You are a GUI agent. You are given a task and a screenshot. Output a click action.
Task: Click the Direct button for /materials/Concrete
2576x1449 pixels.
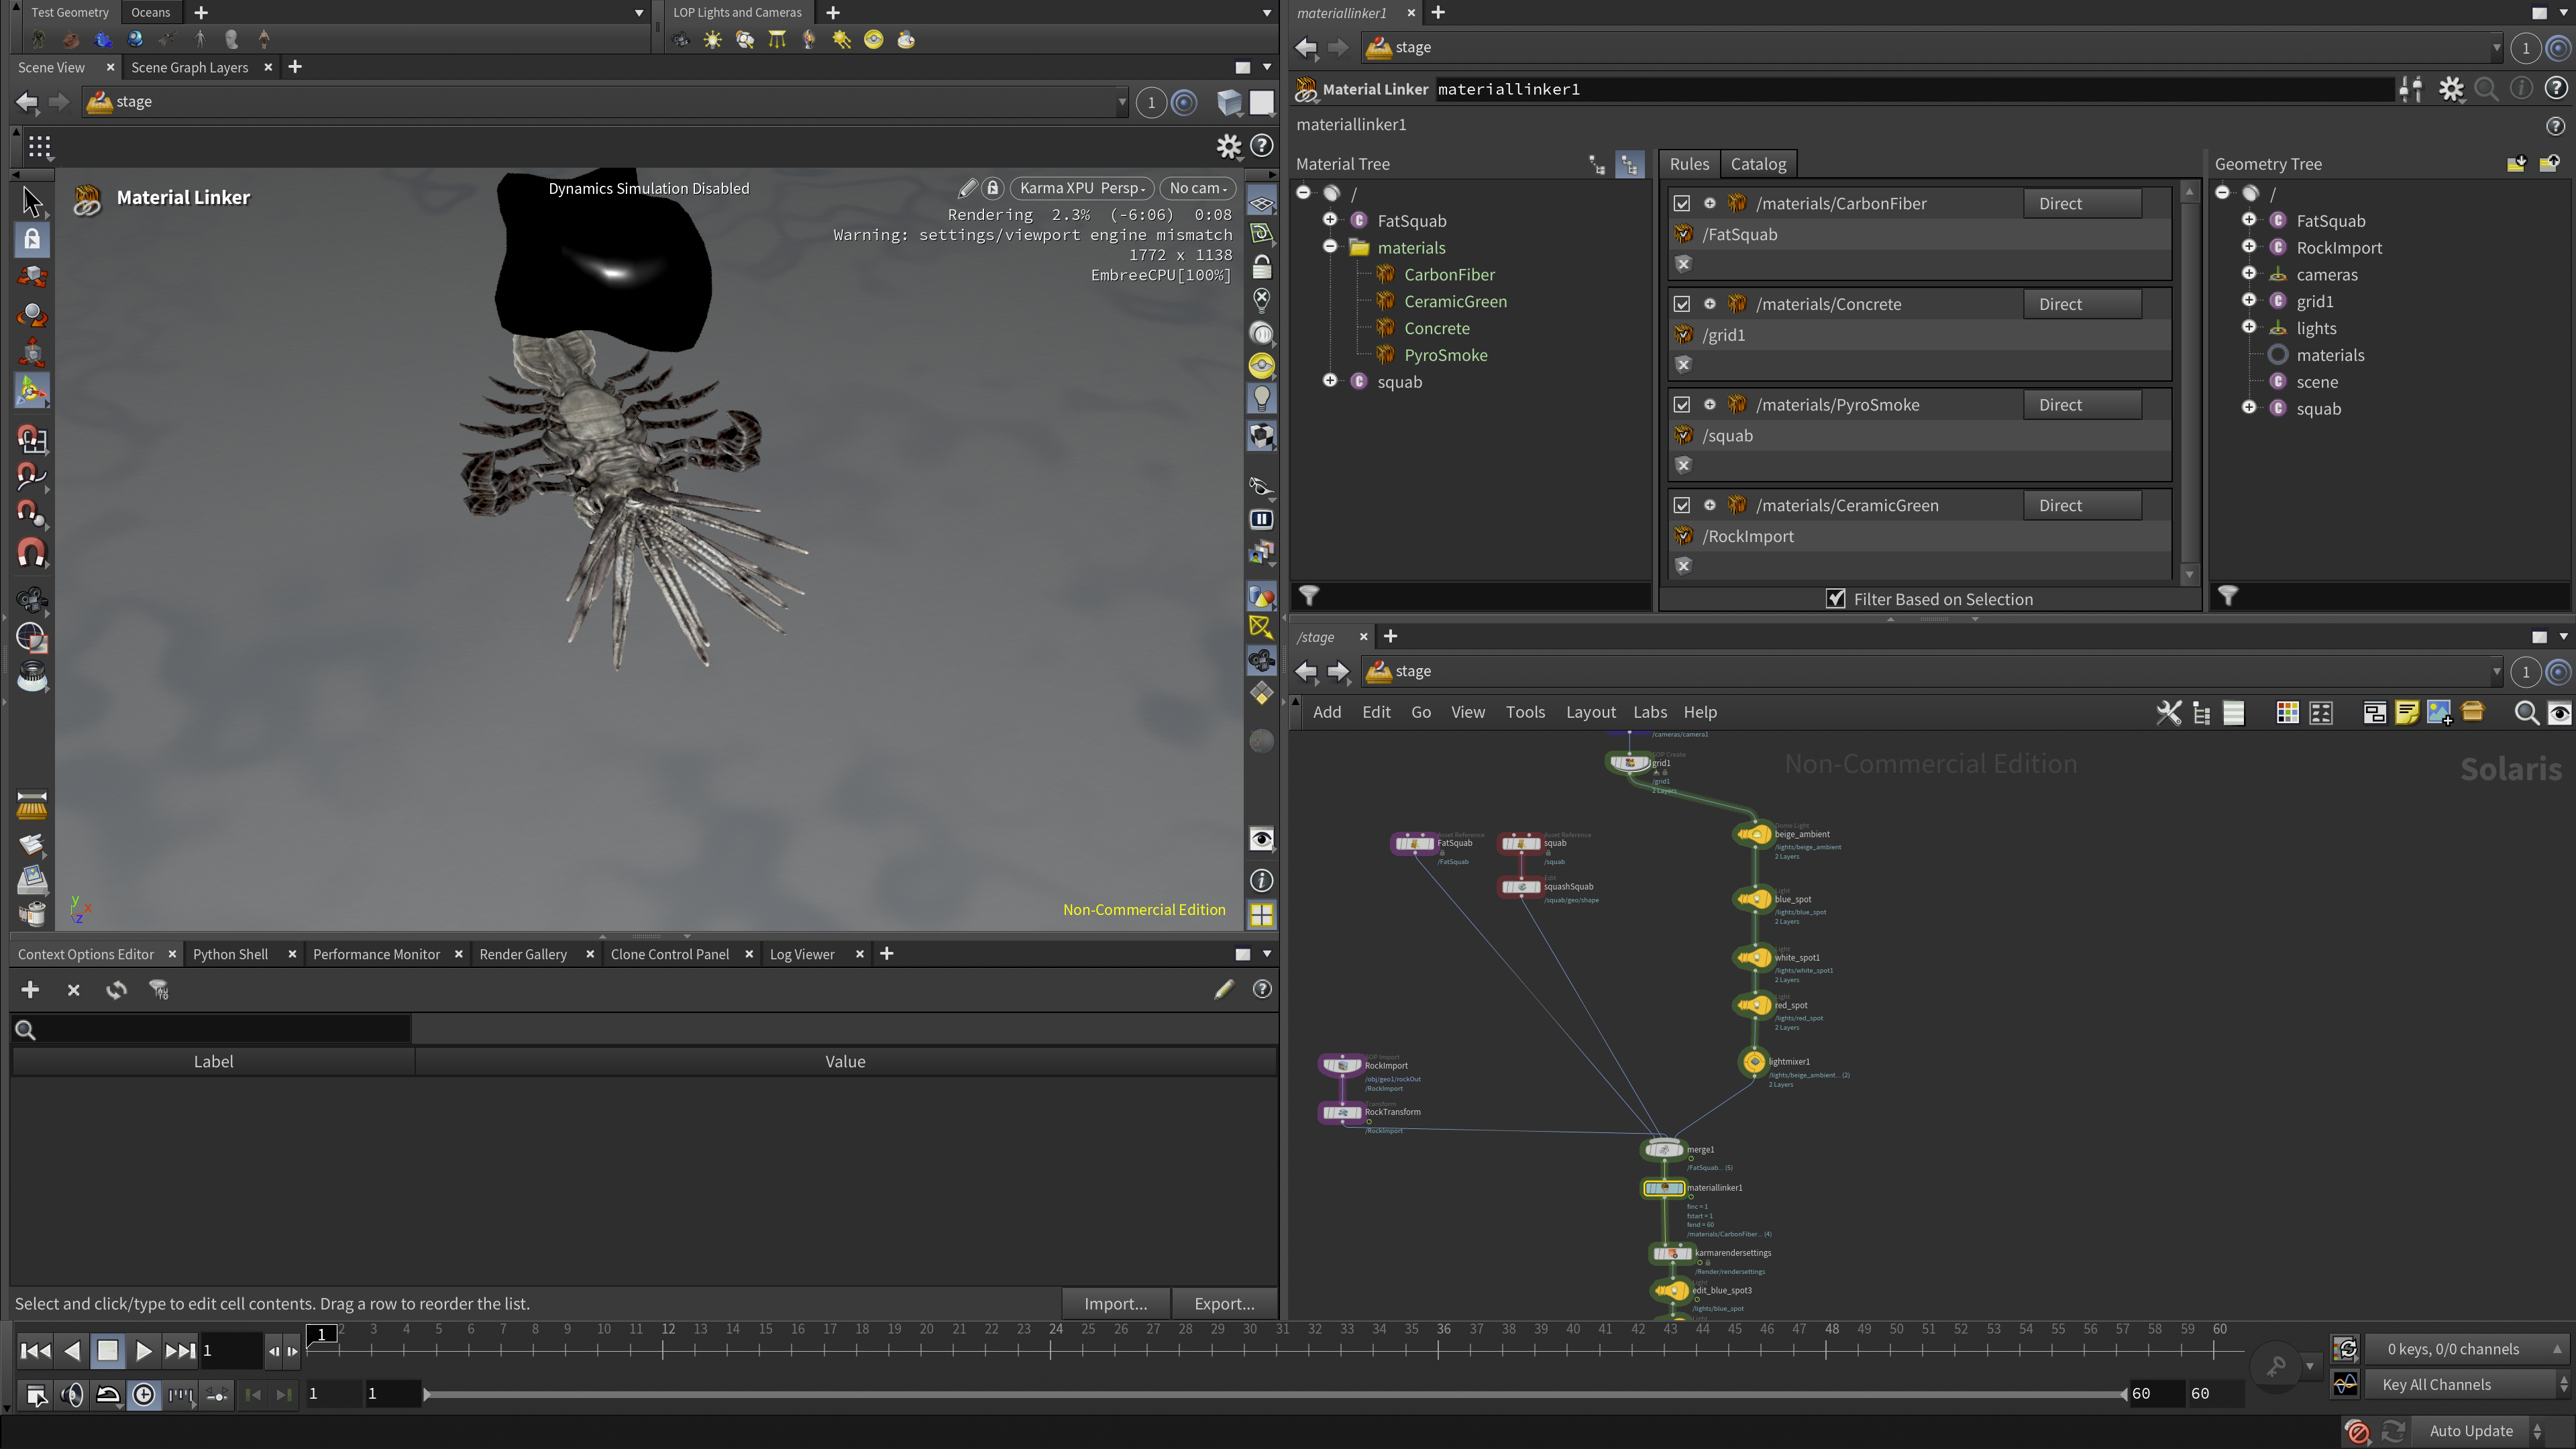[2082, 304]
